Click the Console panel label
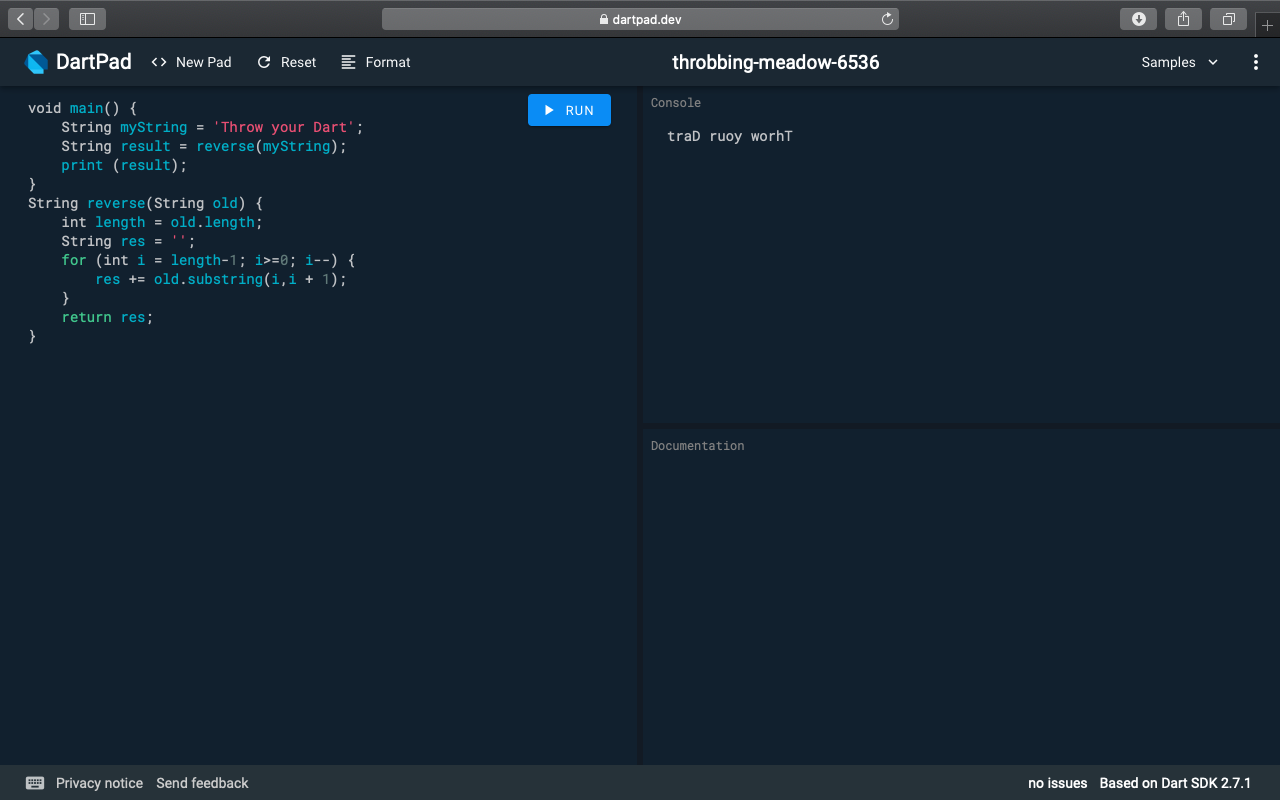The height and width of the screenshot is (800, 1280). click(676, 103)
